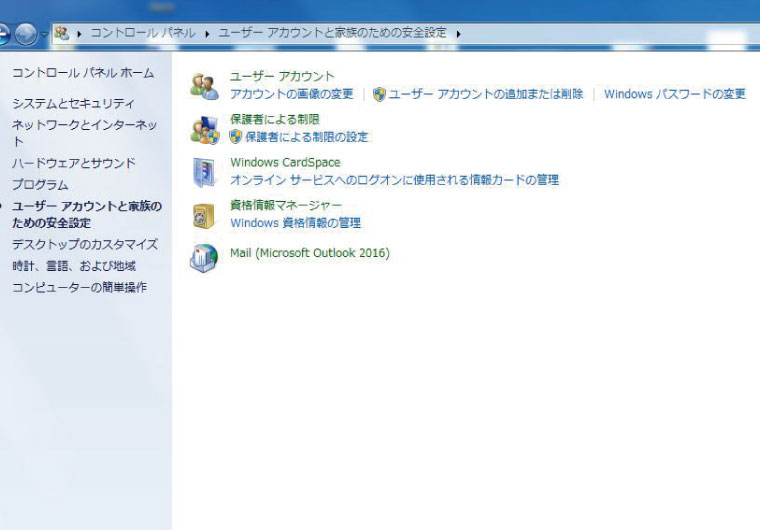This screenshot has height=530, width=760.
Task: Open the Windows CardSpace heading link
Action: tap(285, 162)
